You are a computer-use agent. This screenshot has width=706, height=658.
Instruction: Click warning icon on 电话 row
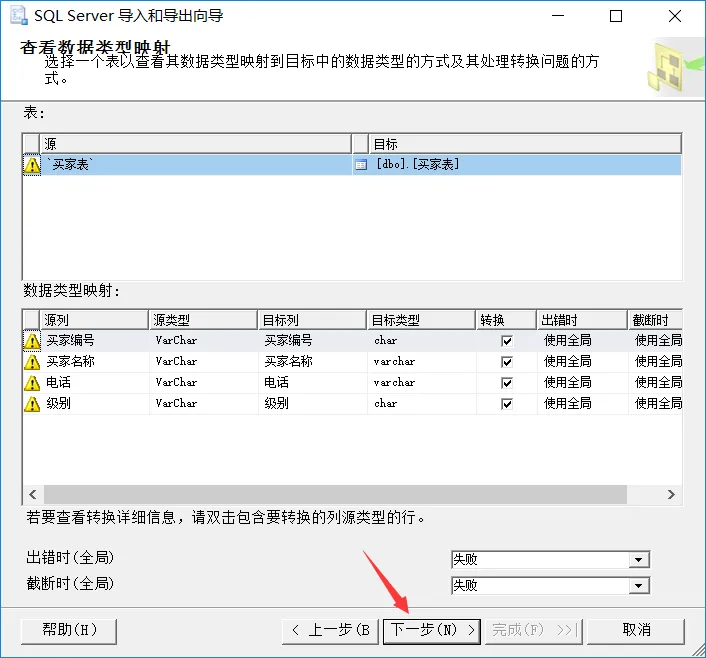tap(32, 383)
